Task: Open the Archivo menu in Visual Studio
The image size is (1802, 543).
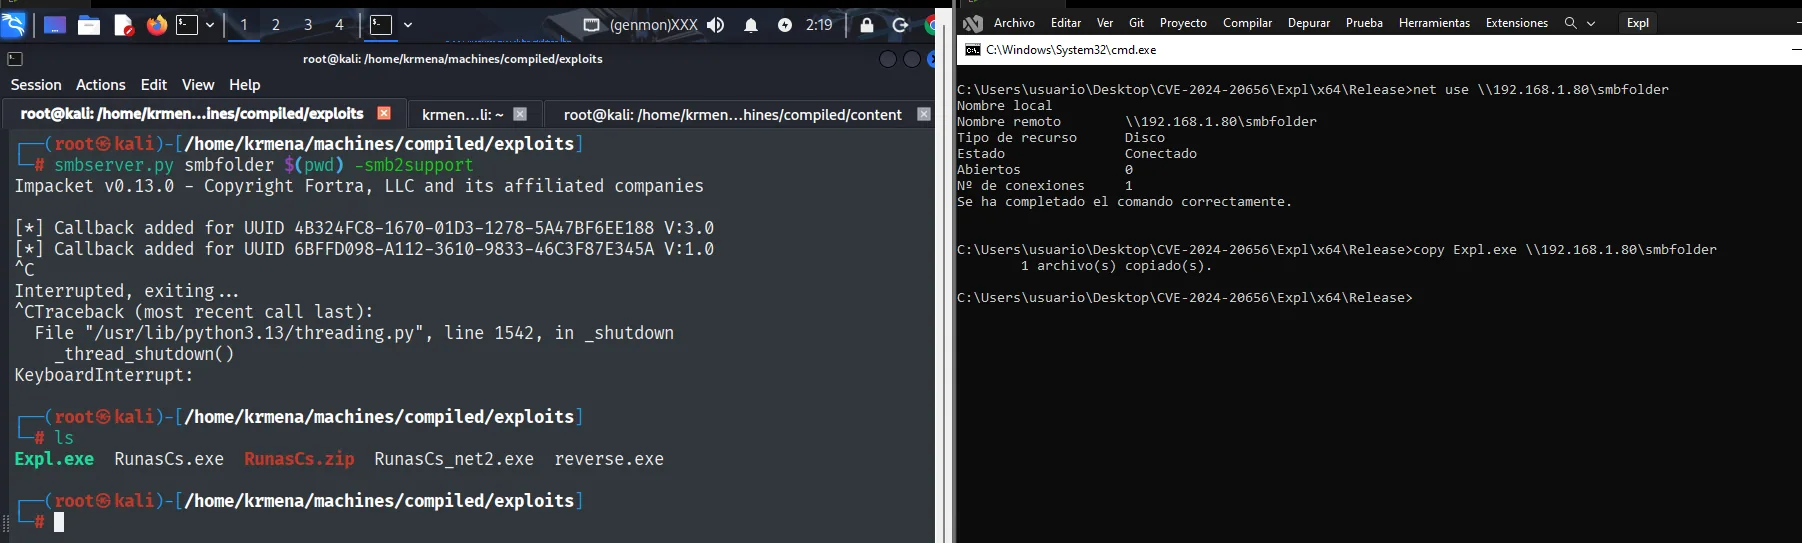Action: [x=1014, y=23]
